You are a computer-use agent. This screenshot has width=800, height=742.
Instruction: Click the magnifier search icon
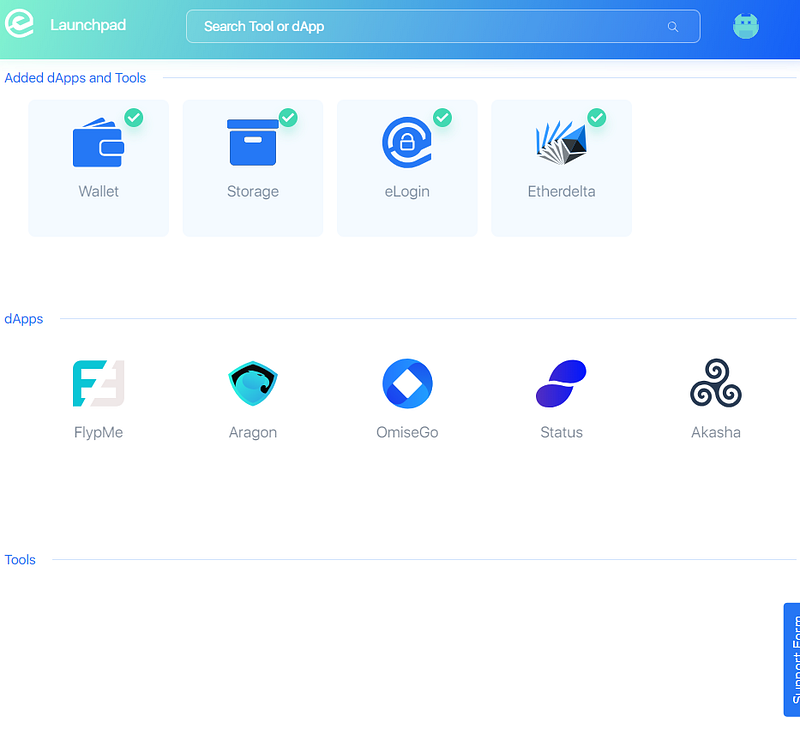tap(673, 27)
